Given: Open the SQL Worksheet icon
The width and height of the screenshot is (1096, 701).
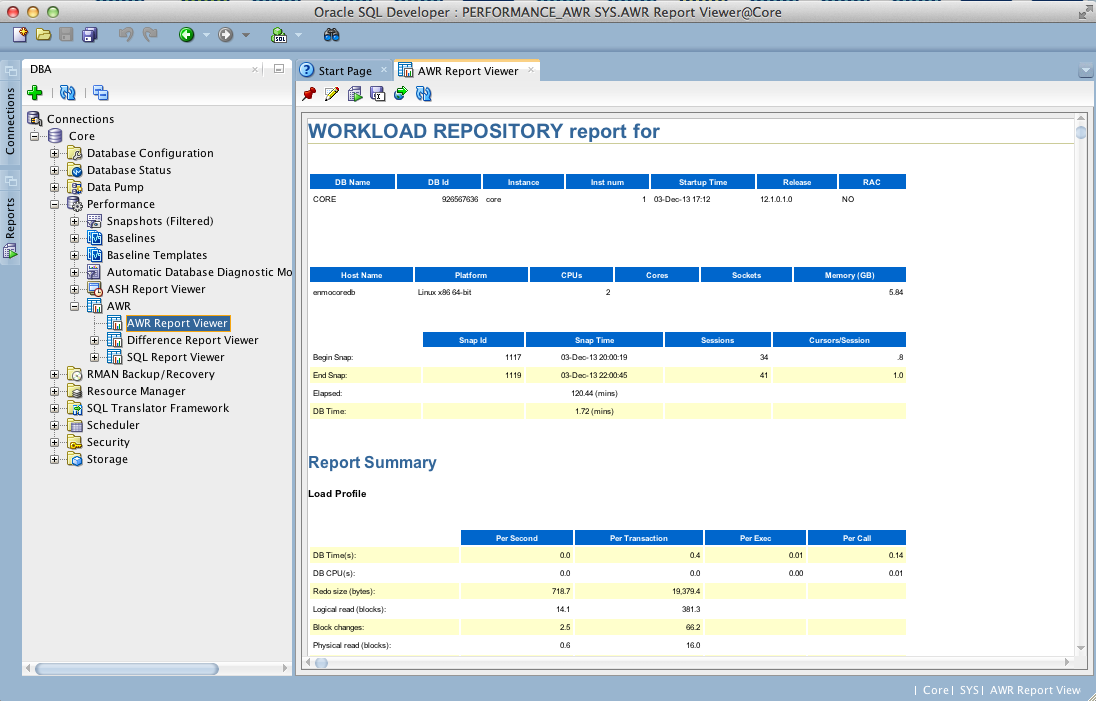Looking at the screenshot, I should tap(280, 34).
